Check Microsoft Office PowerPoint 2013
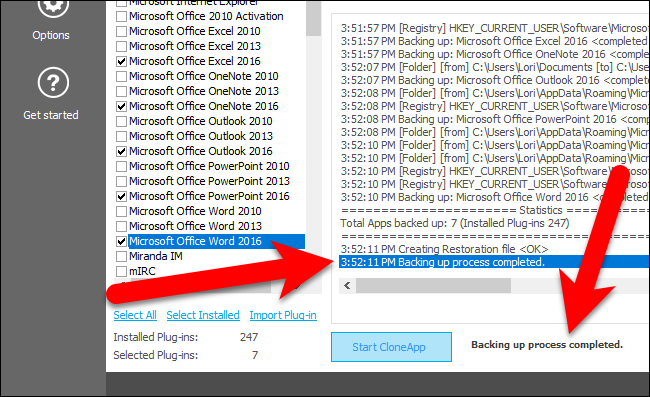Image resolution: width=650 pixels, height=397 pixels. [x=121, y=181]
